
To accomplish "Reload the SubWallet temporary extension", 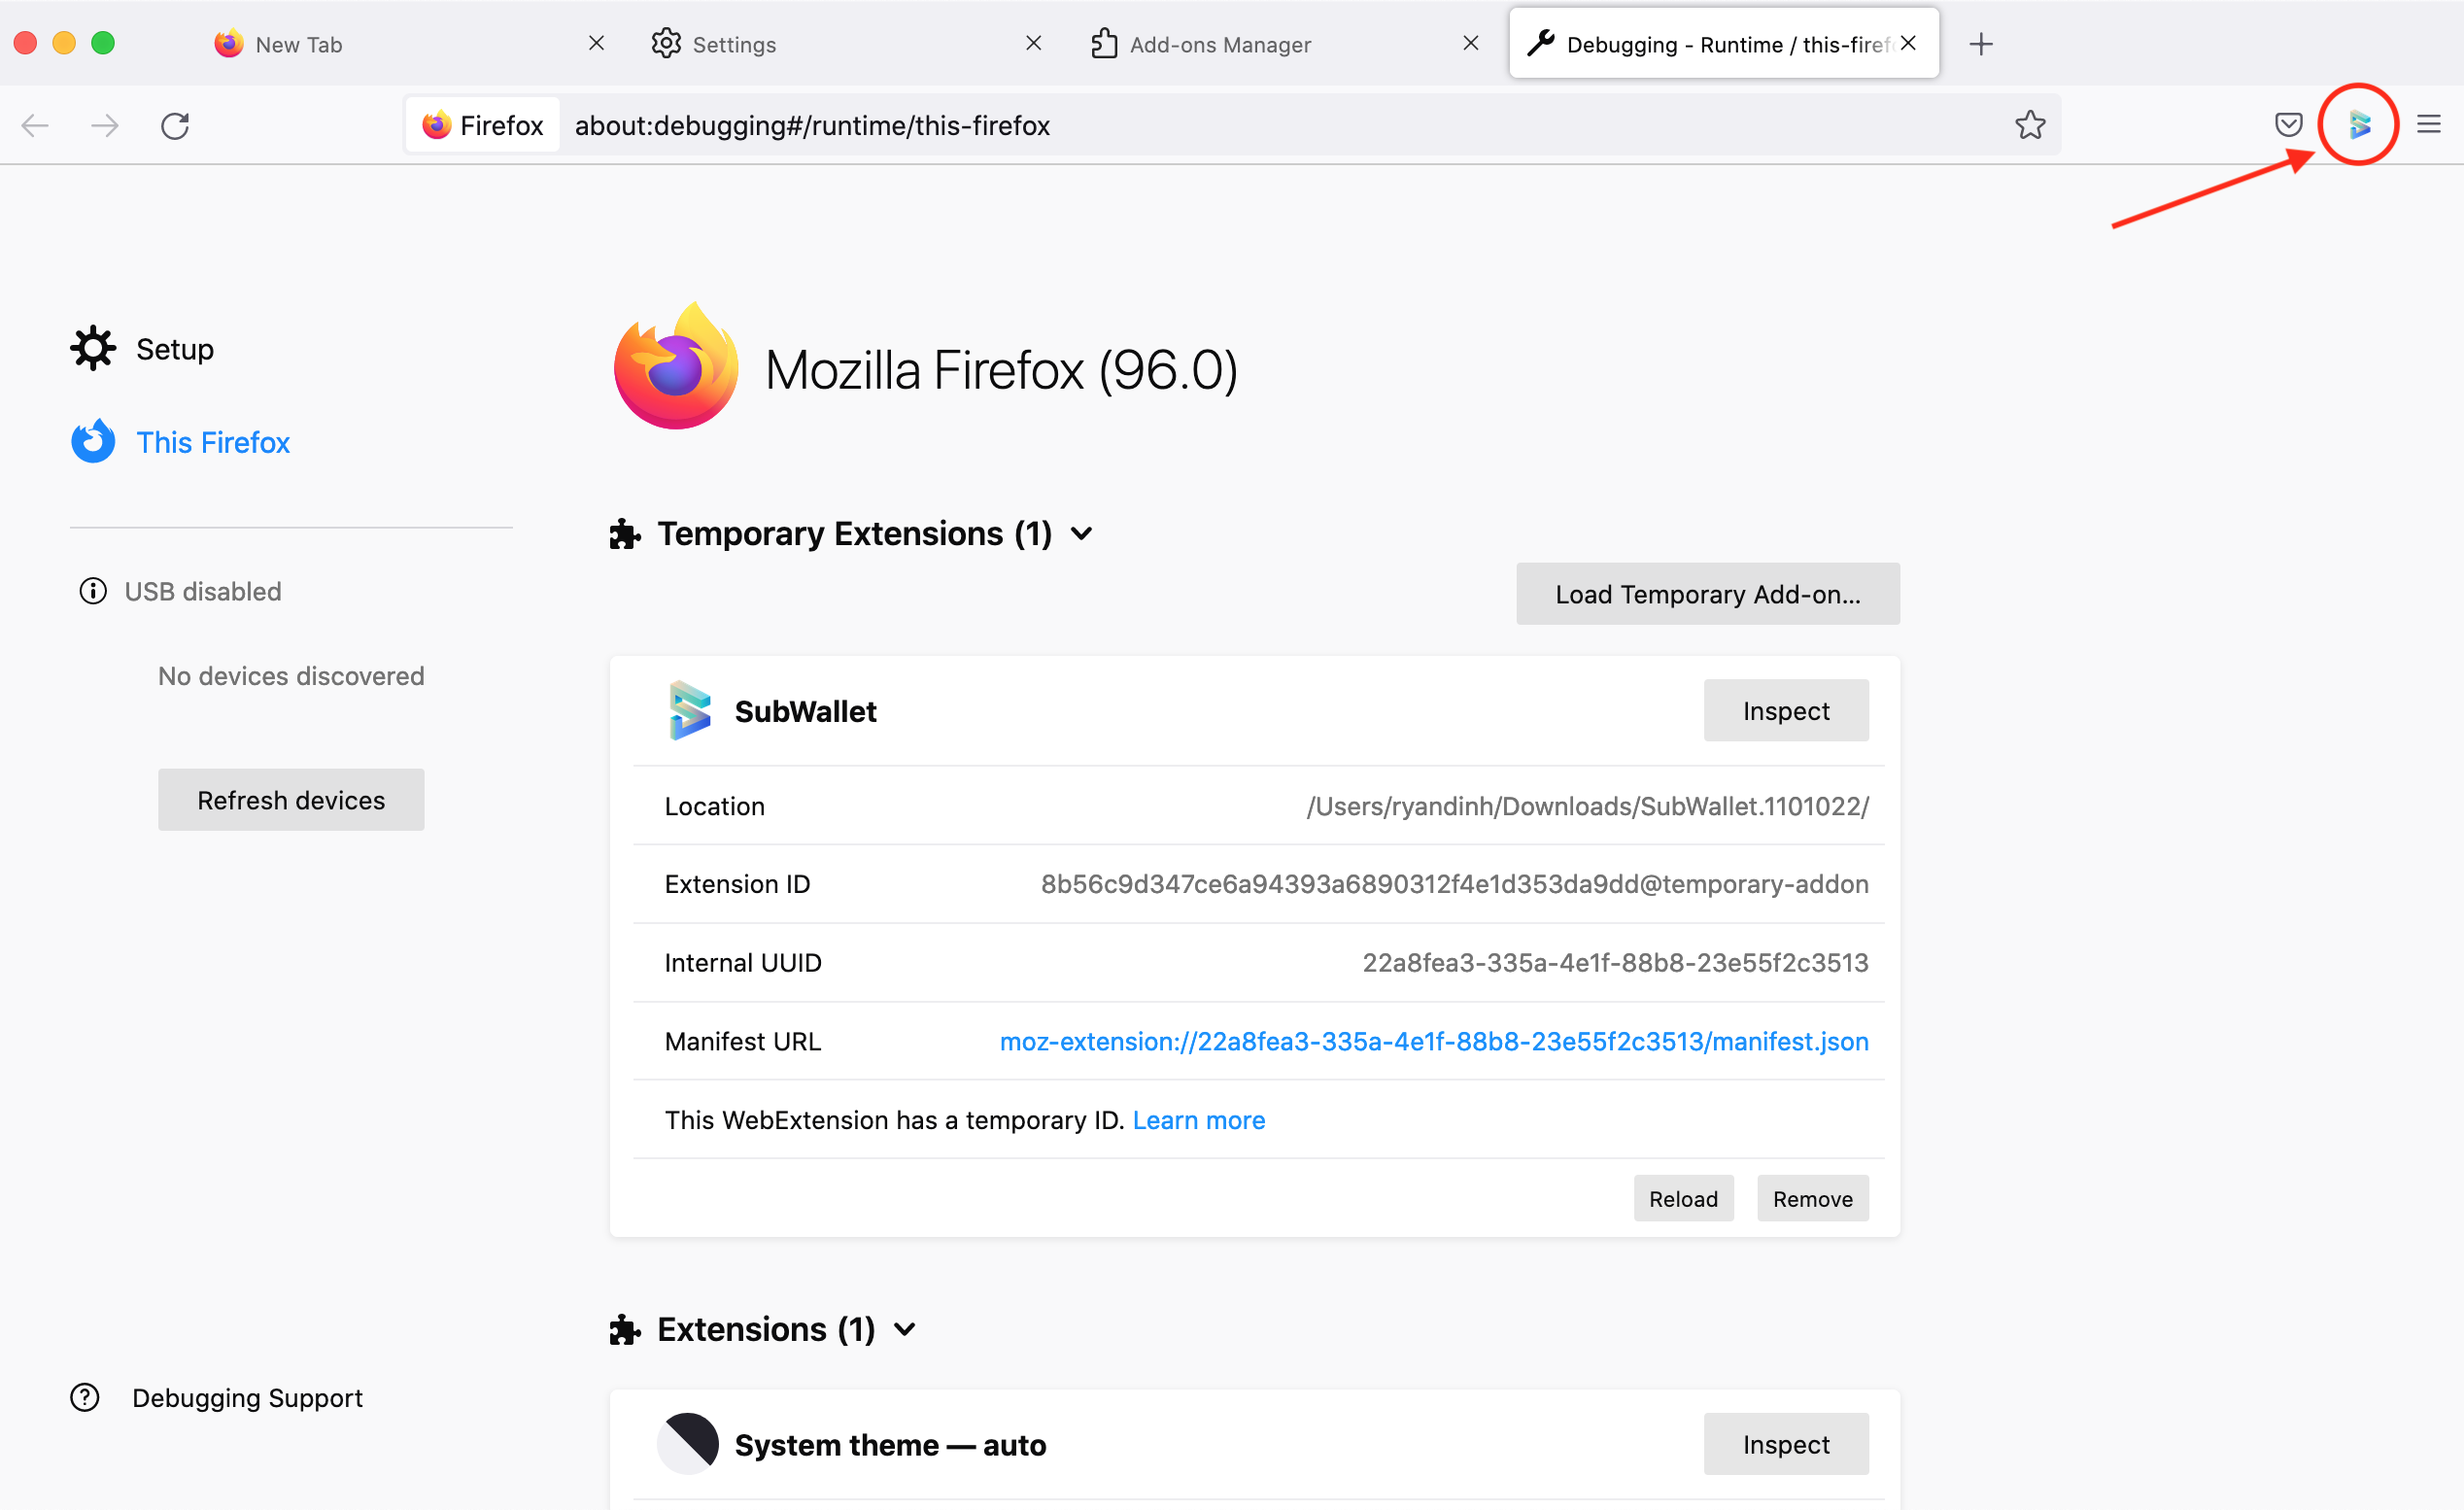I will click(x=1683, y=1198).
